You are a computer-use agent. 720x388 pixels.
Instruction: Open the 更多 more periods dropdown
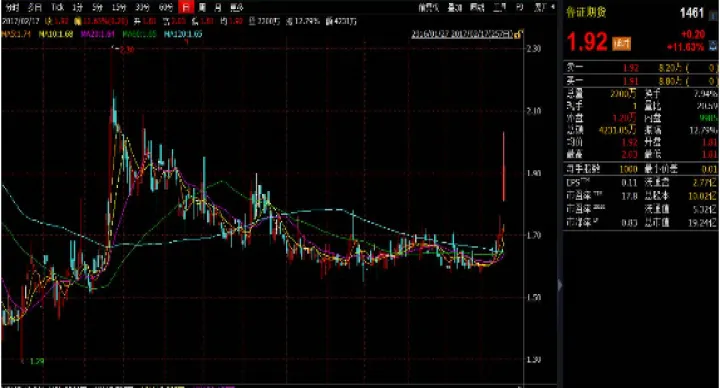[236, 7]
